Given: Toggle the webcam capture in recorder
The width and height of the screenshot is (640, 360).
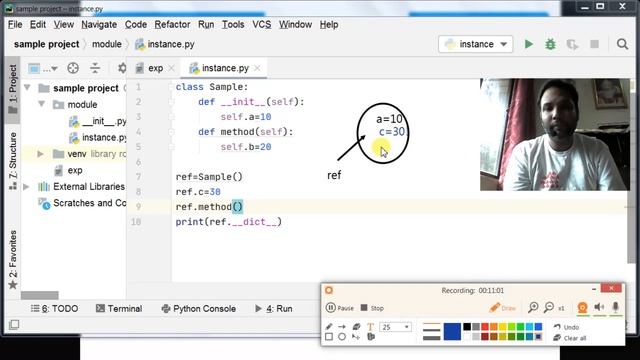Looking at the screenshot, I should pos(582,307).
